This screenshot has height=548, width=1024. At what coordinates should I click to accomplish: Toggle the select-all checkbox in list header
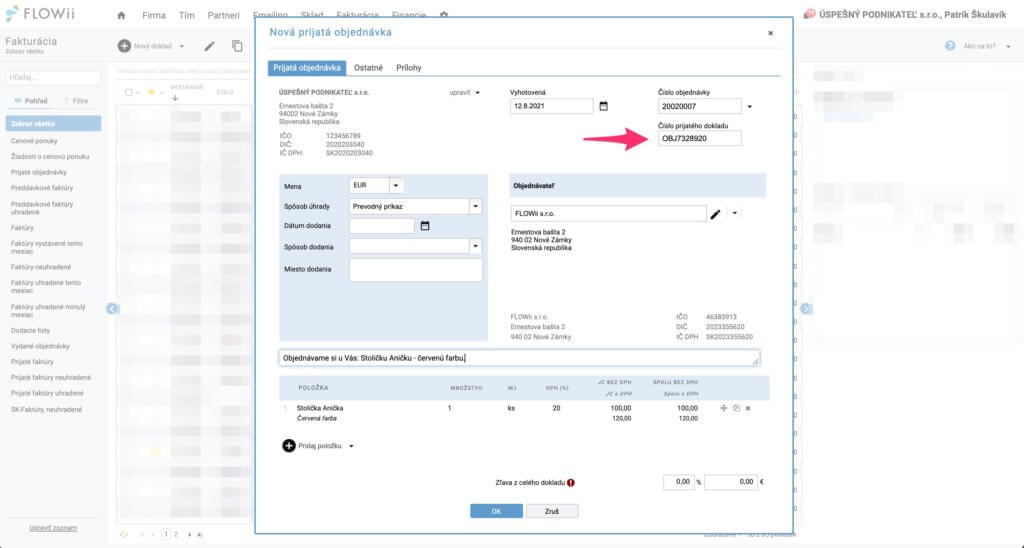click(129, 93)
